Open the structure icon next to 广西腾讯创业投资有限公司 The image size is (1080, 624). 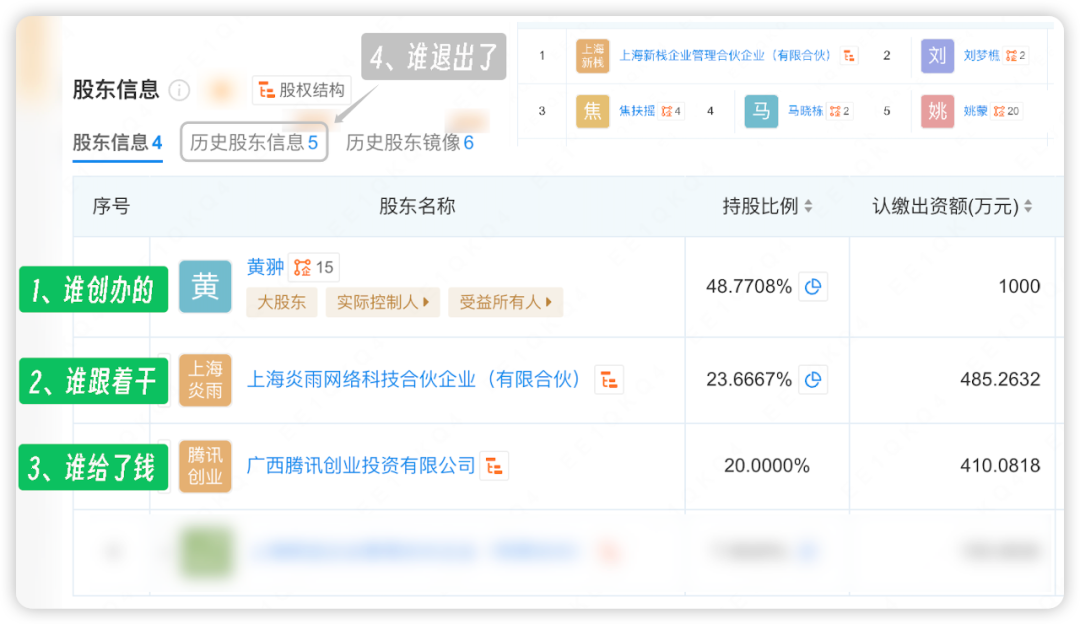494,466
